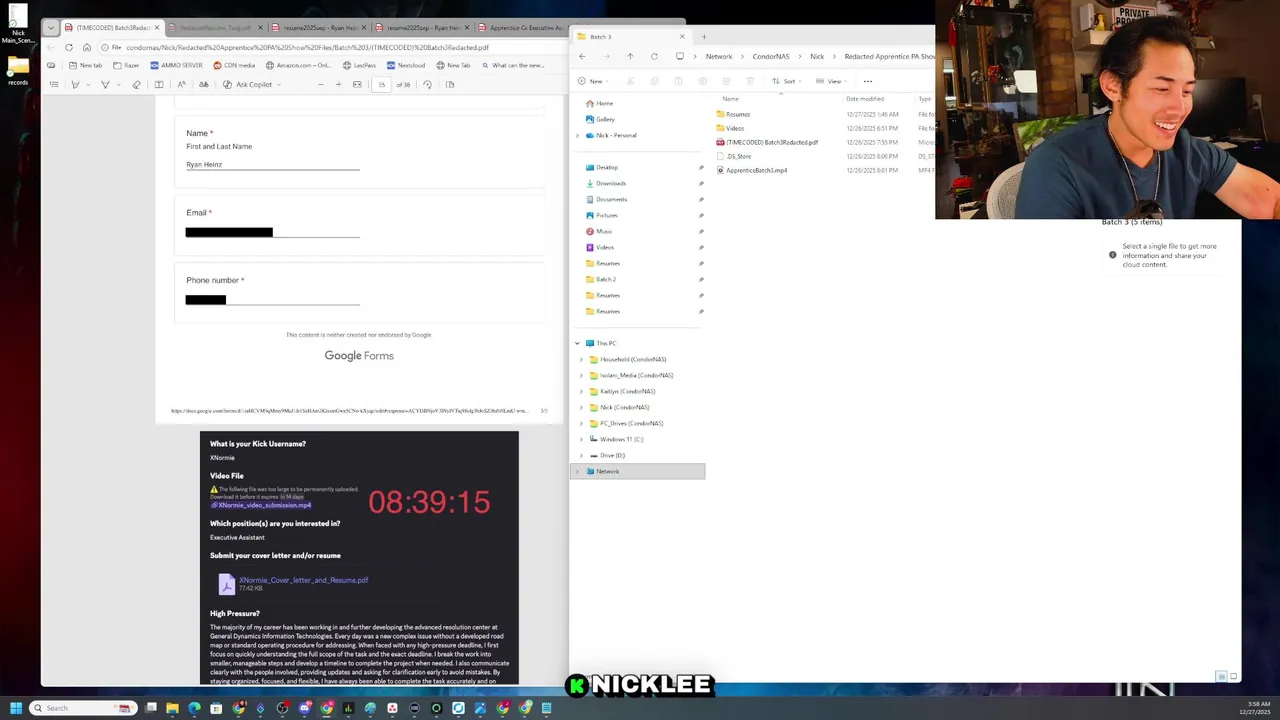Open the Nextcloud bookmark
Viewport: 1280px width, 720px height.
point(405,65)
